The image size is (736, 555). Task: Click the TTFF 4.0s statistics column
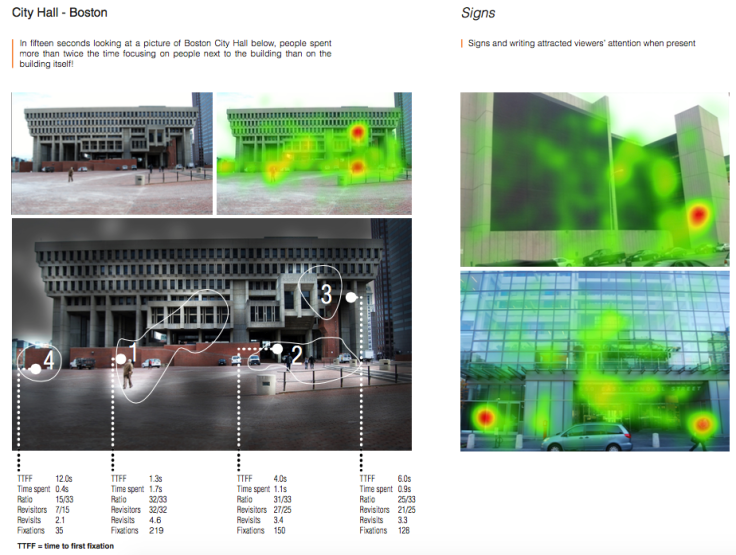pyautogui.click(x=262, y=506)
